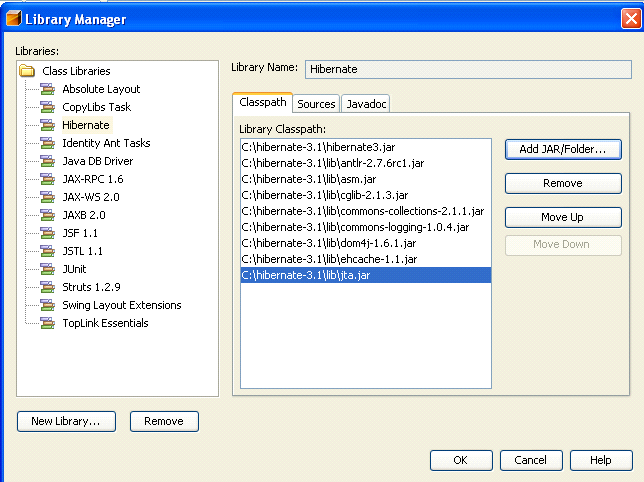Select JAX-RPC 1.6 library
The height and width of the screenshot is (482, 644).
coord(93,179)
